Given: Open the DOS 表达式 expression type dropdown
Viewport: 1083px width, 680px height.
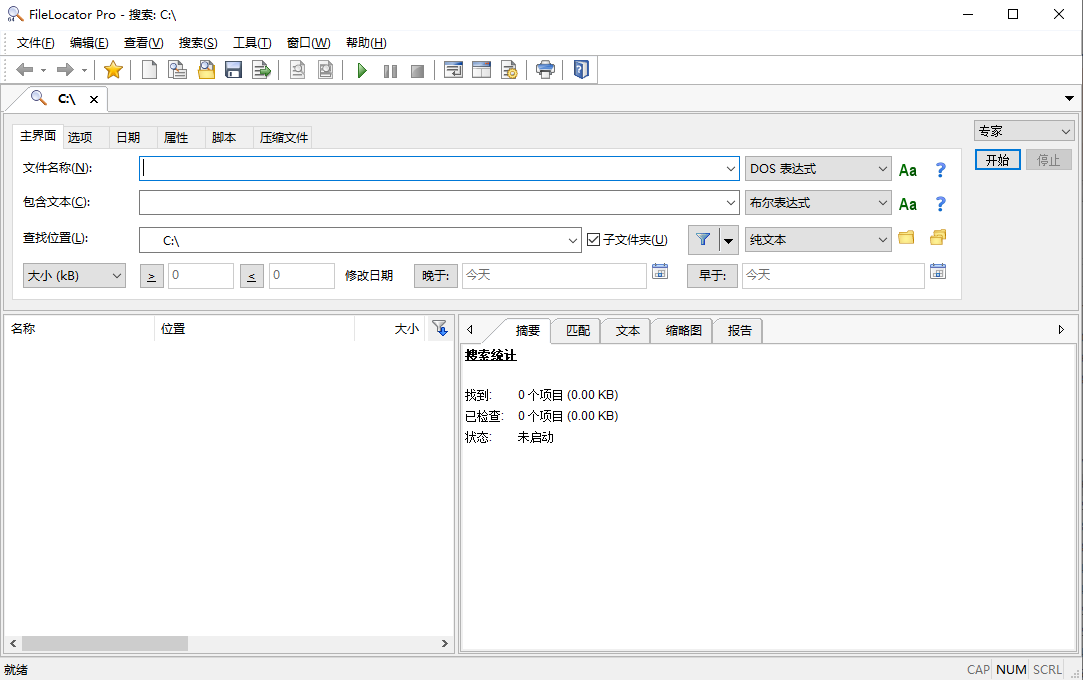Looking at the screenshot, I should coord(818,169).
